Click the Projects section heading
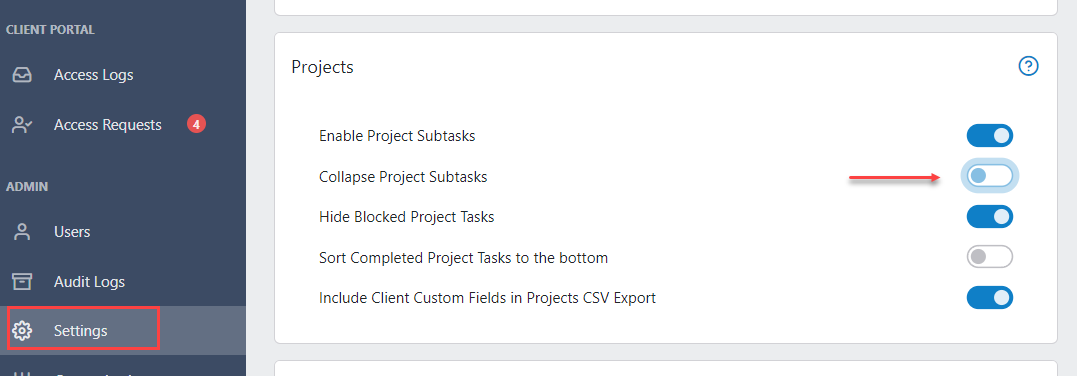1077x376 pixels. (323, 67)
